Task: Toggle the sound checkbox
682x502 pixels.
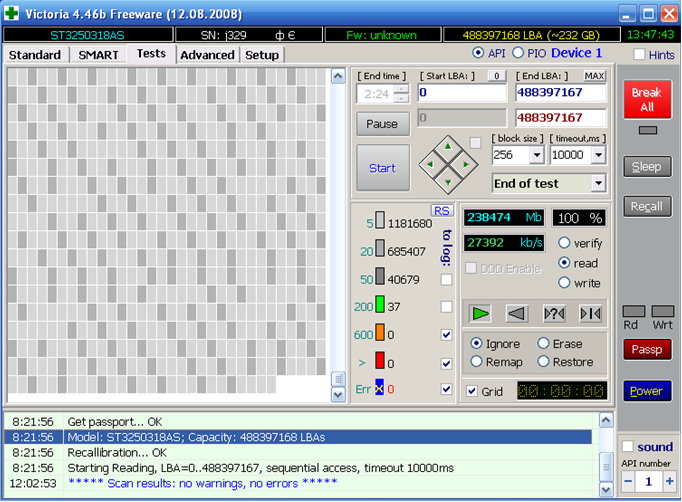Action: coord(627,446)
